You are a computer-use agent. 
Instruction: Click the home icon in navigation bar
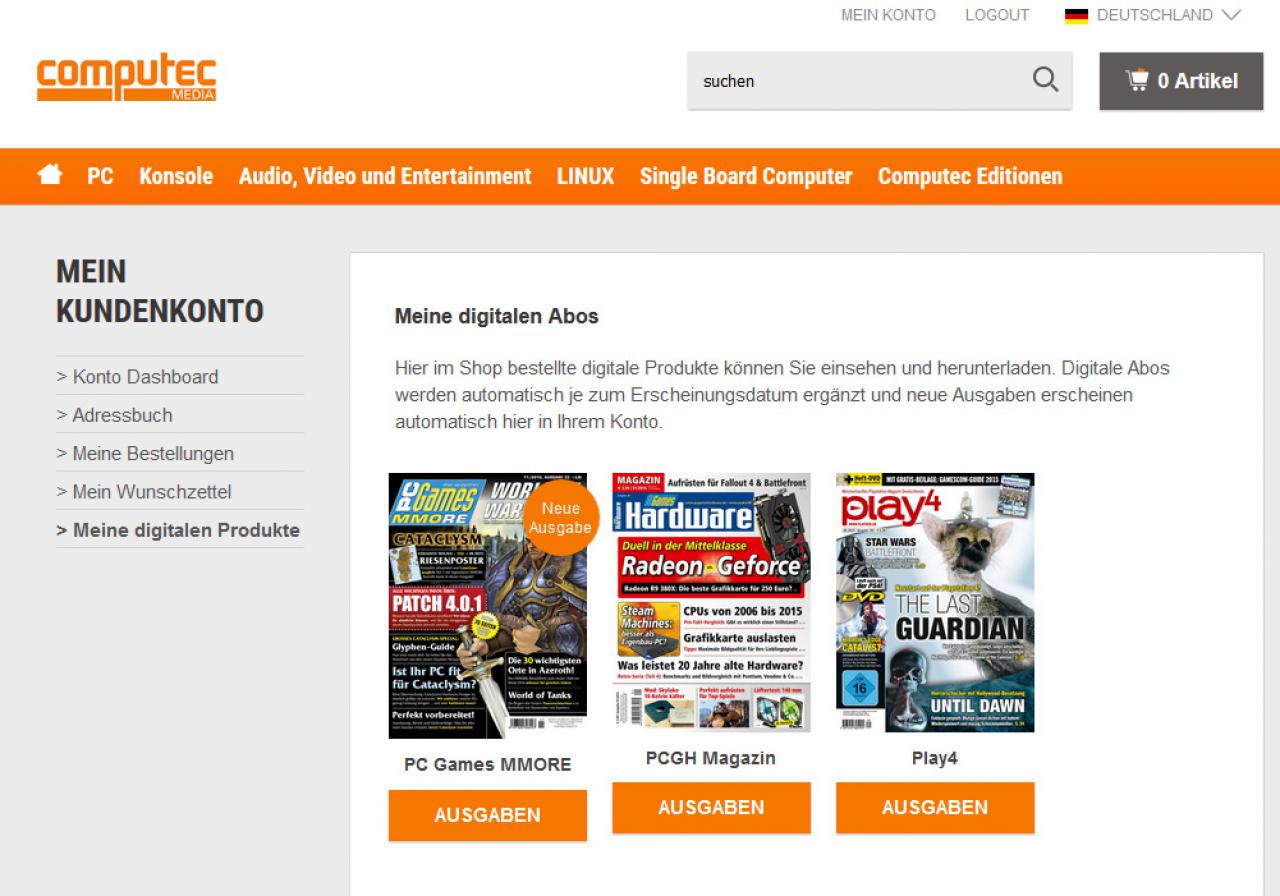point(50,175)
